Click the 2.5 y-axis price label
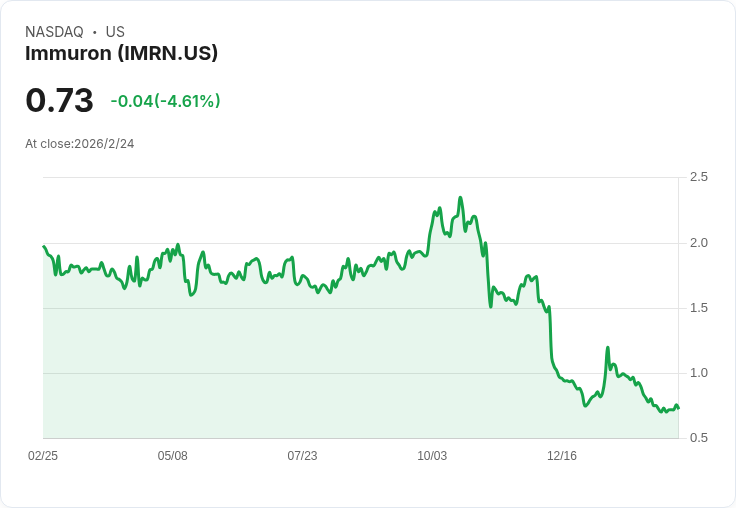 [x=699, y=177]
